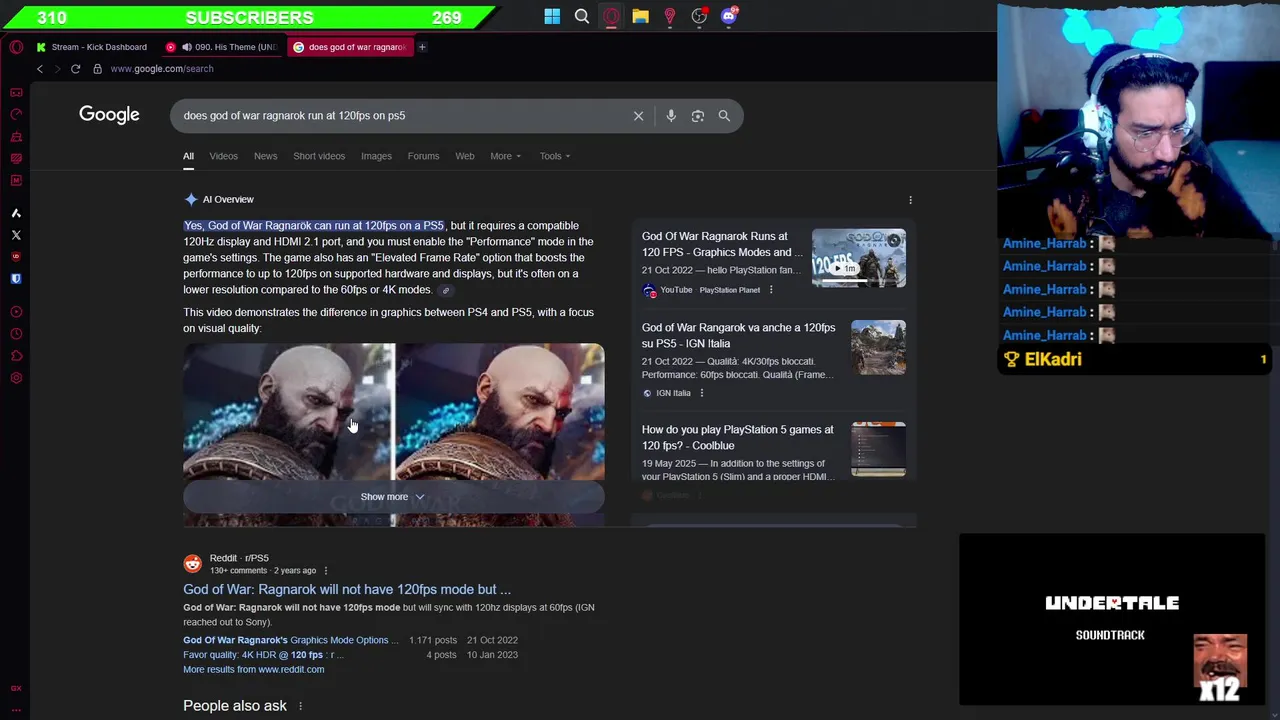The width and height of the screenshot is (1280, 720).
Task: Click the AI Overview heading
Action: tap(228, 200)
